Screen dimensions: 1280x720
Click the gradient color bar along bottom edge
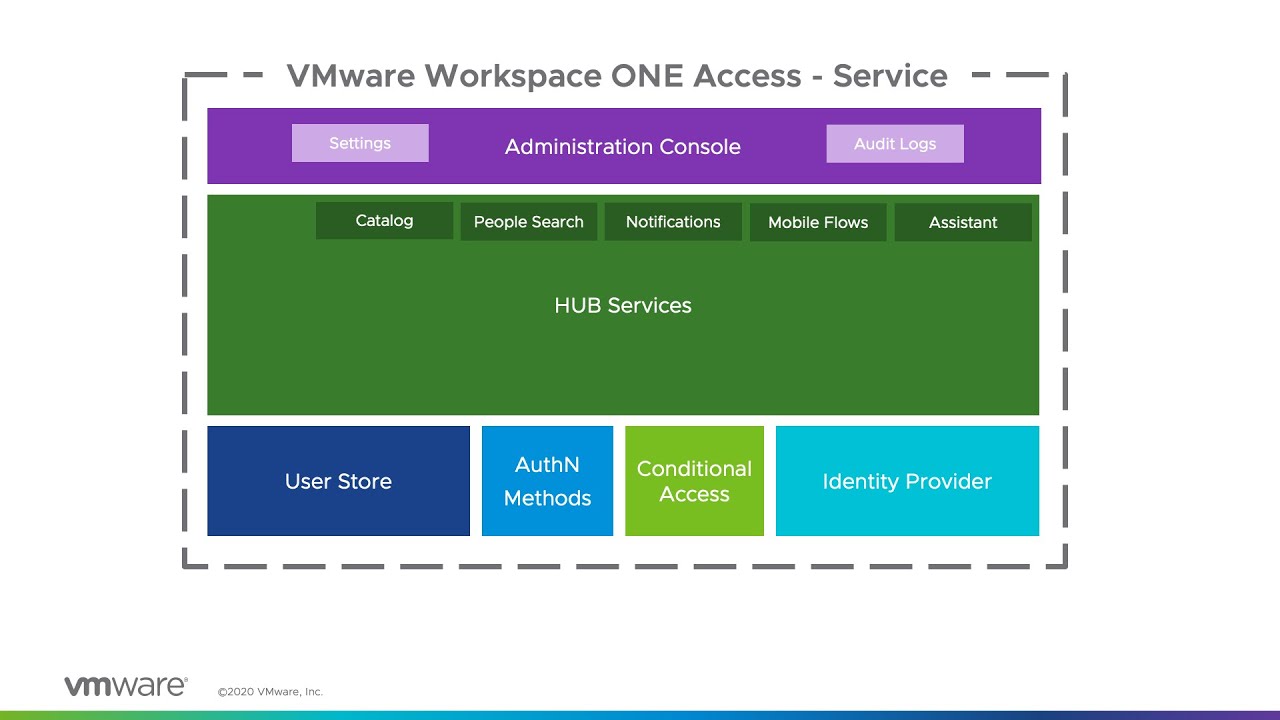pyautogui.click(x=640, y=715)
